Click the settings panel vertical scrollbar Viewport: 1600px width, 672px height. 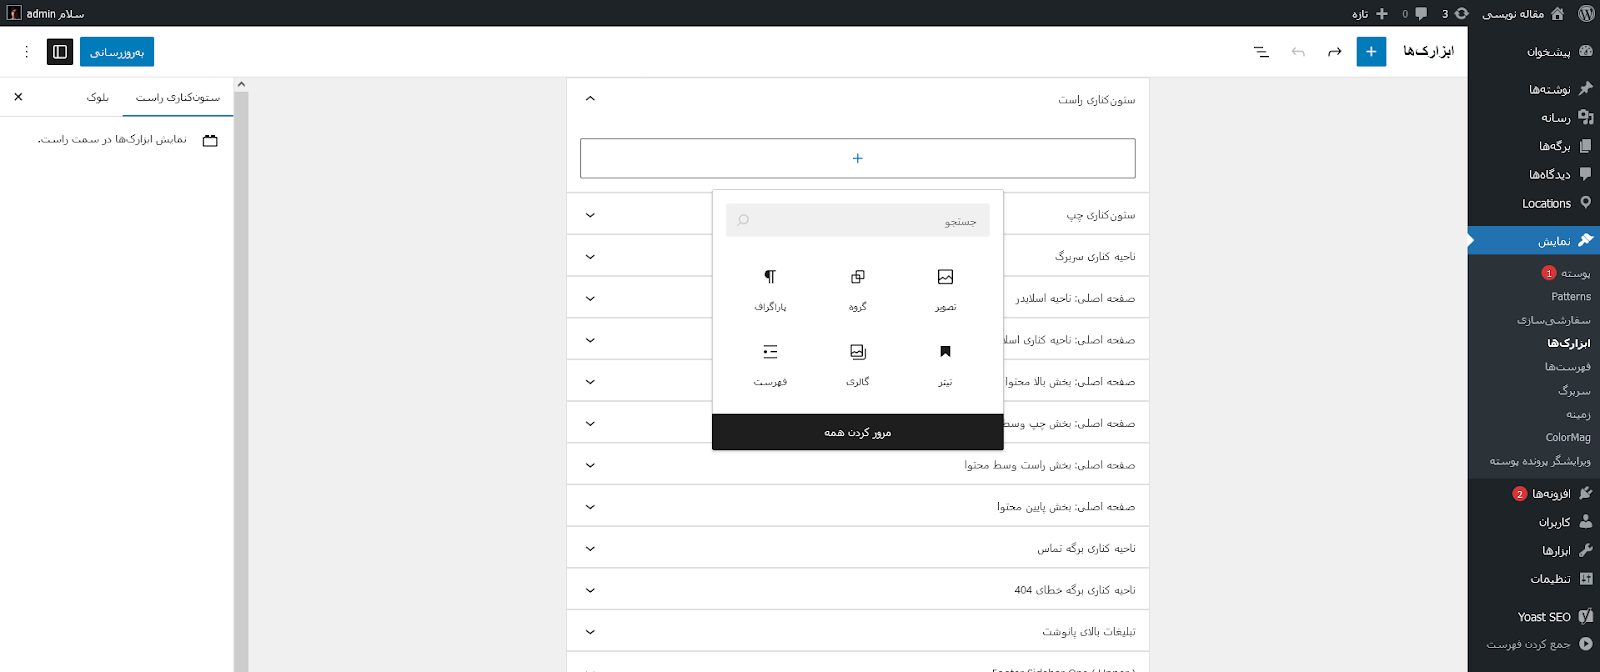(x=241, y=375)
